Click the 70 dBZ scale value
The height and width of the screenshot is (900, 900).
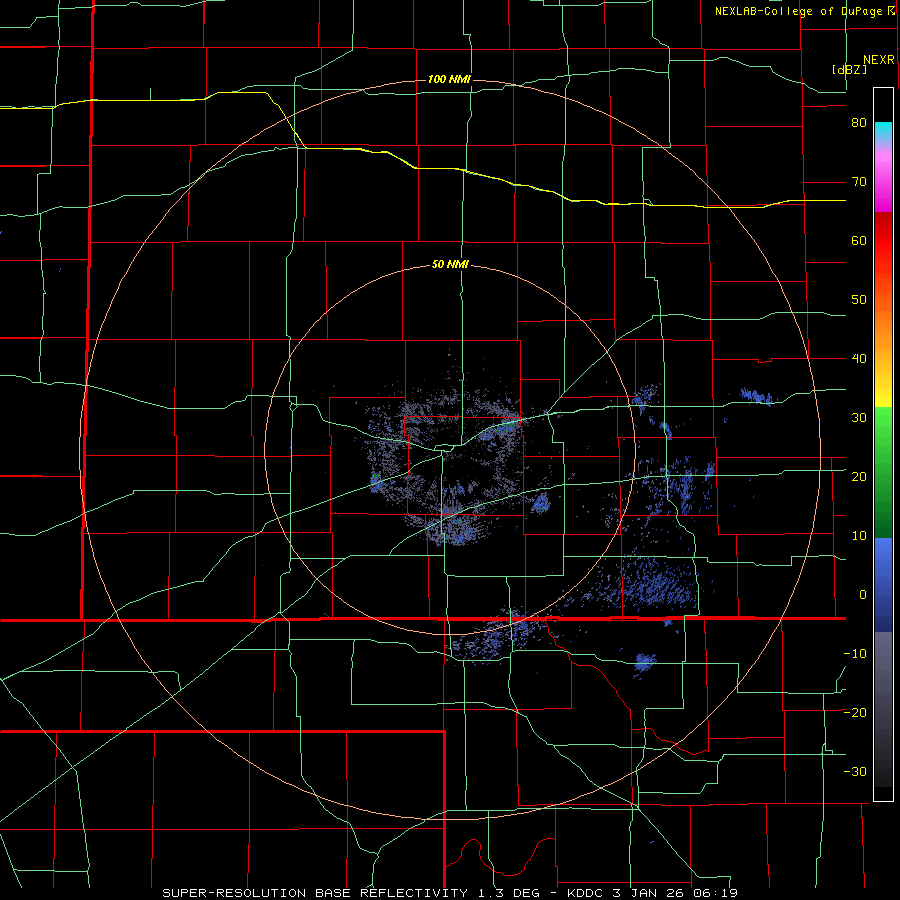pyautogui.click(x=859, y=182)
